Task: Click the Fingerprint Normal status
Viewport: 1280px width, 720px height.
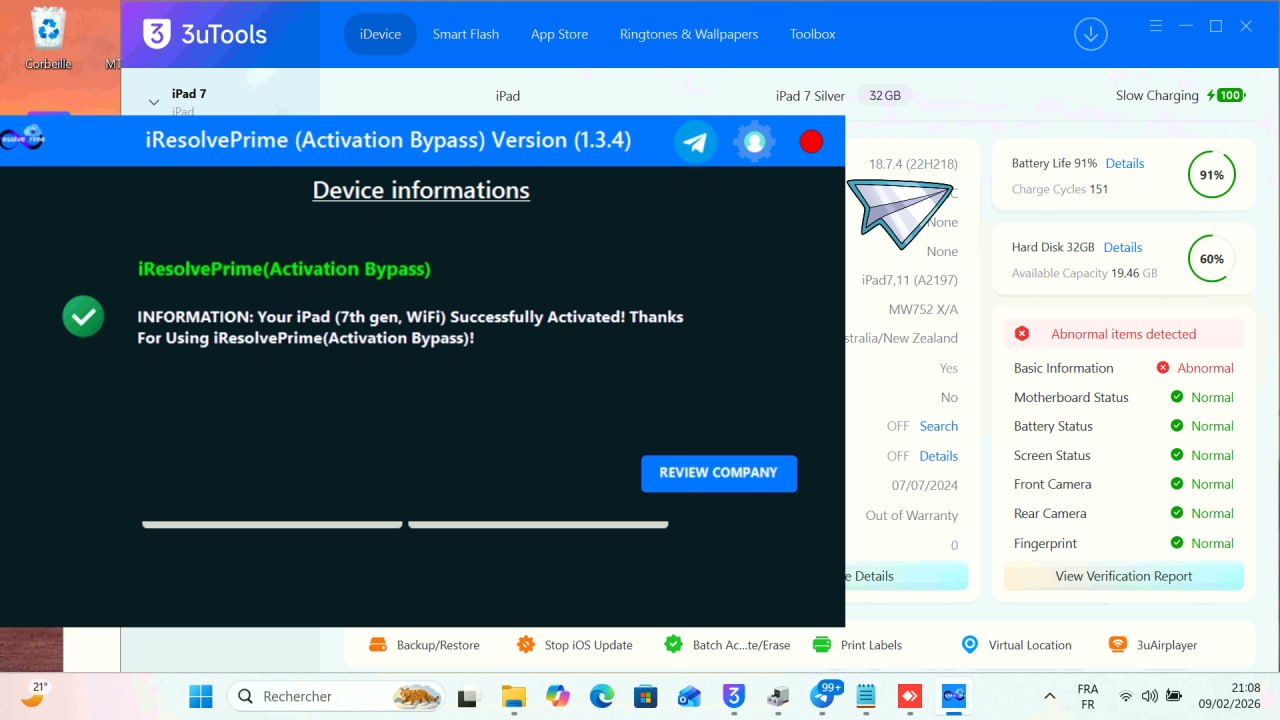Action: tap(1203, 543)
